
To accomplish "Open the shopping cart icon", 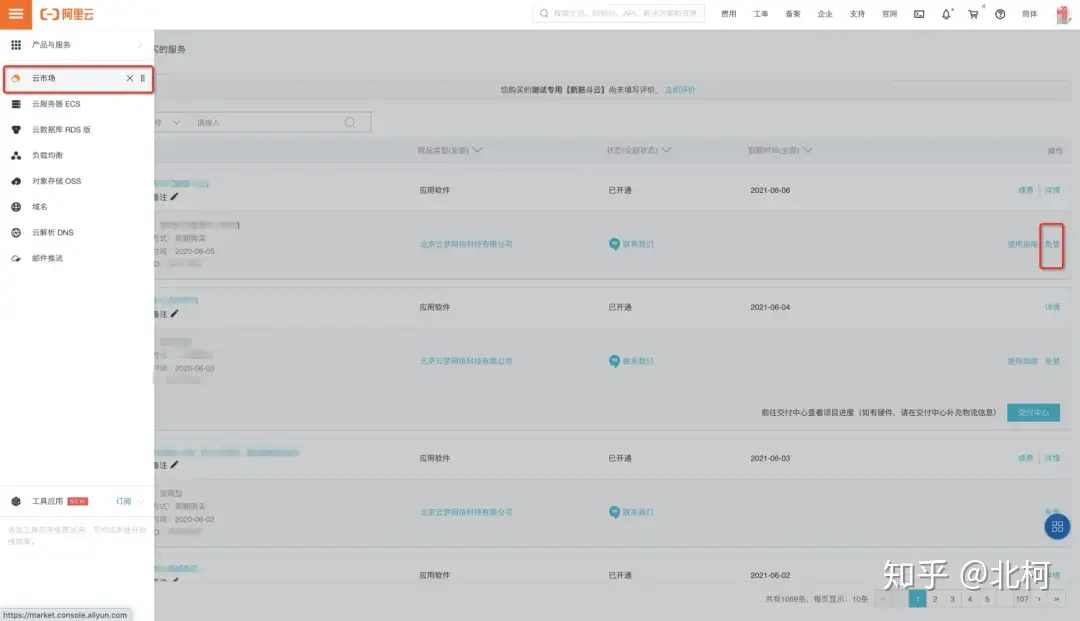I will 973,14.
